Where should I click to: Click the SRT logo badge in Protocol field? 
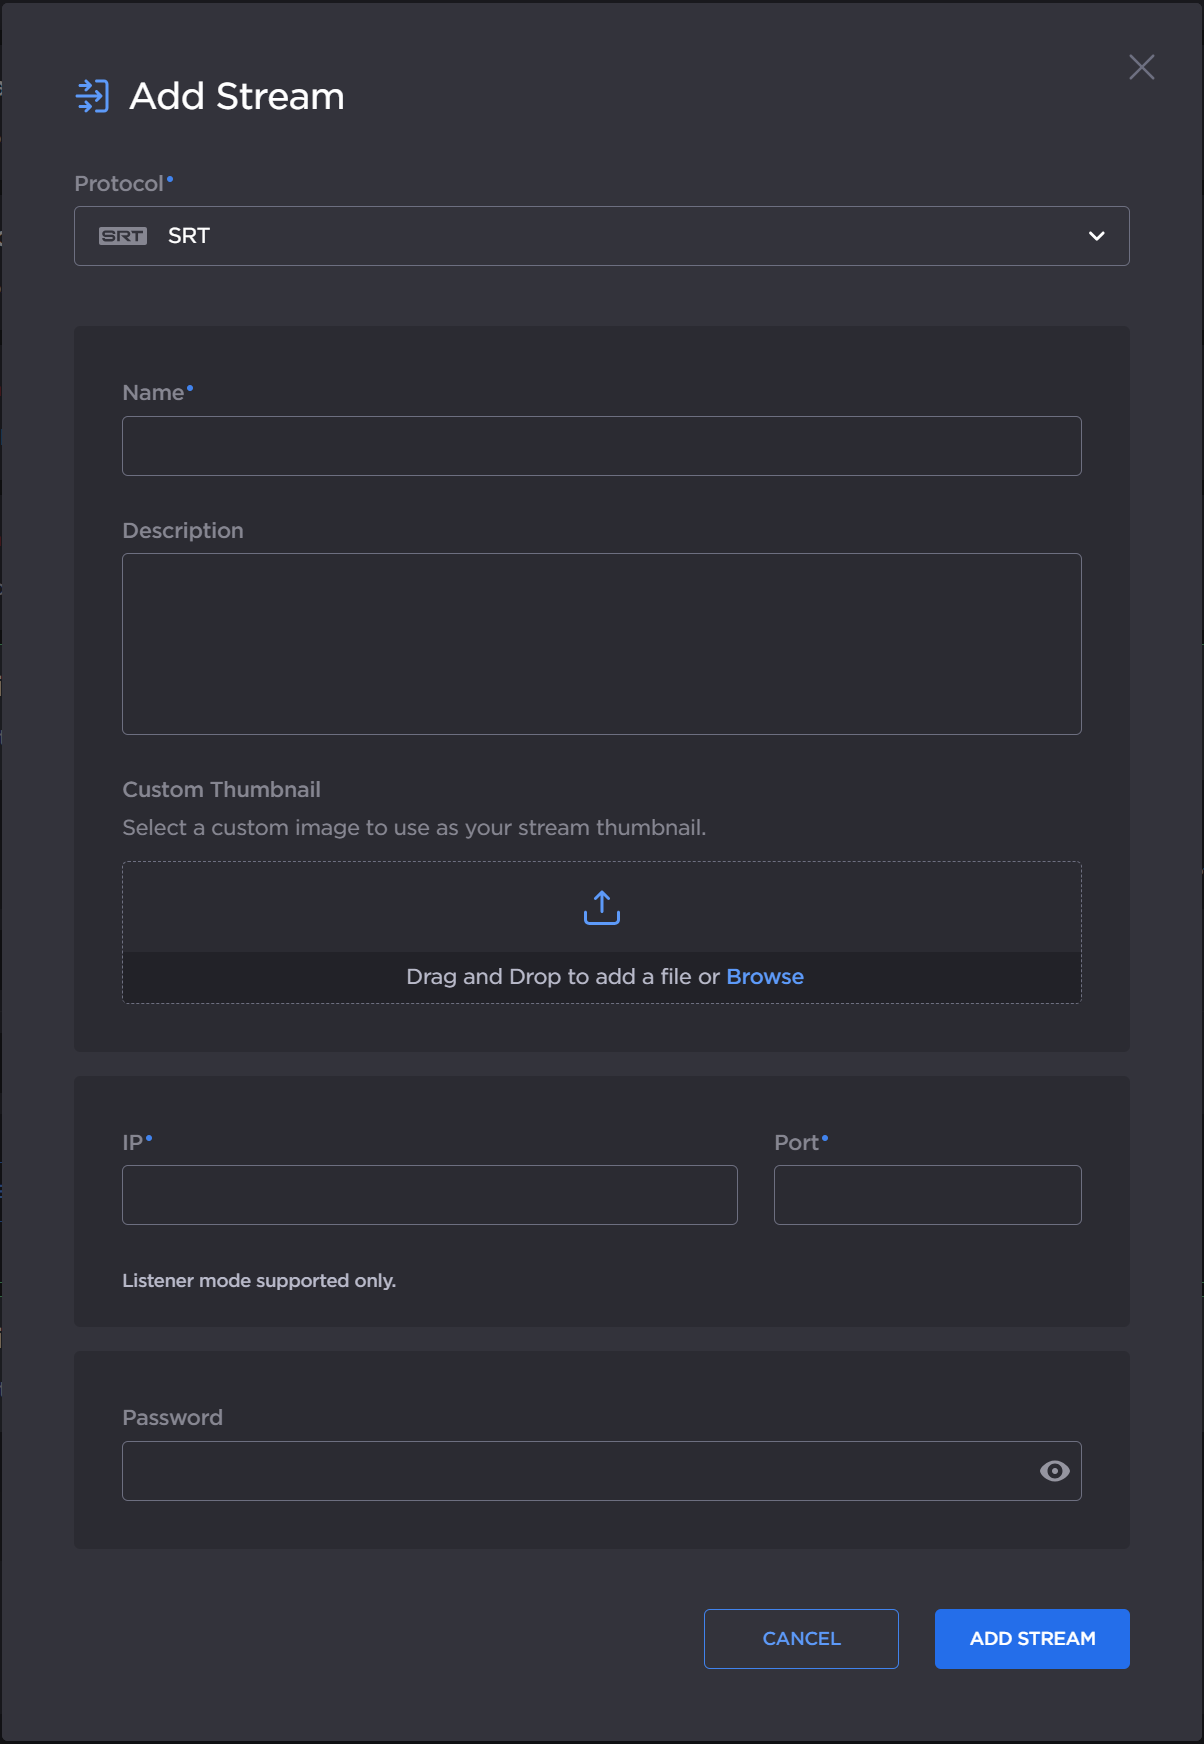point(123,236)
